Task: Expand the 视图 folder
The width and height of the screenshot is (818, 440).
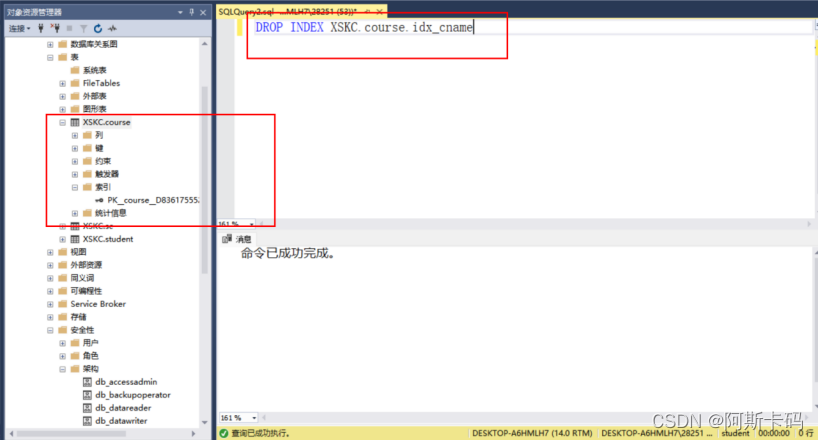Action: click(50, 252)
